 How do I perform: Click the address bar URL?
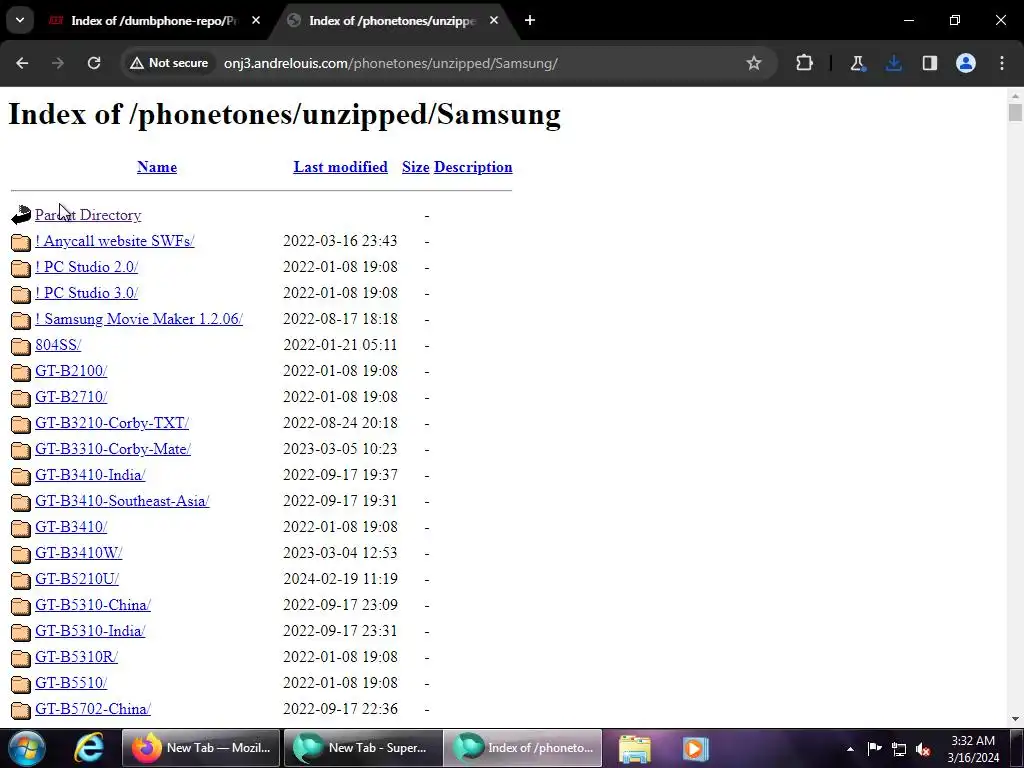coord(391,63)
